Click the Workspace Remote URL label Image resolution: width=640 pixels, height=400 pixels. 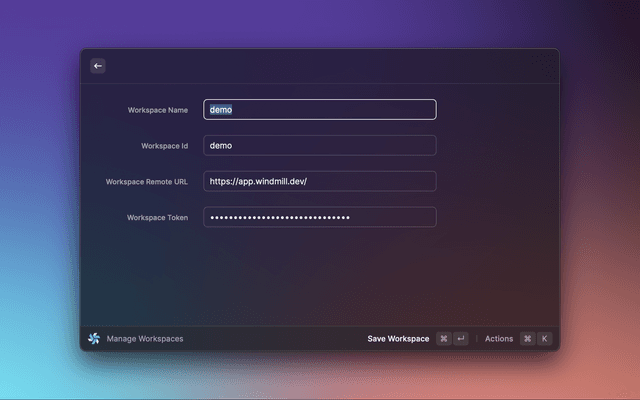click(x=147, y=182)
